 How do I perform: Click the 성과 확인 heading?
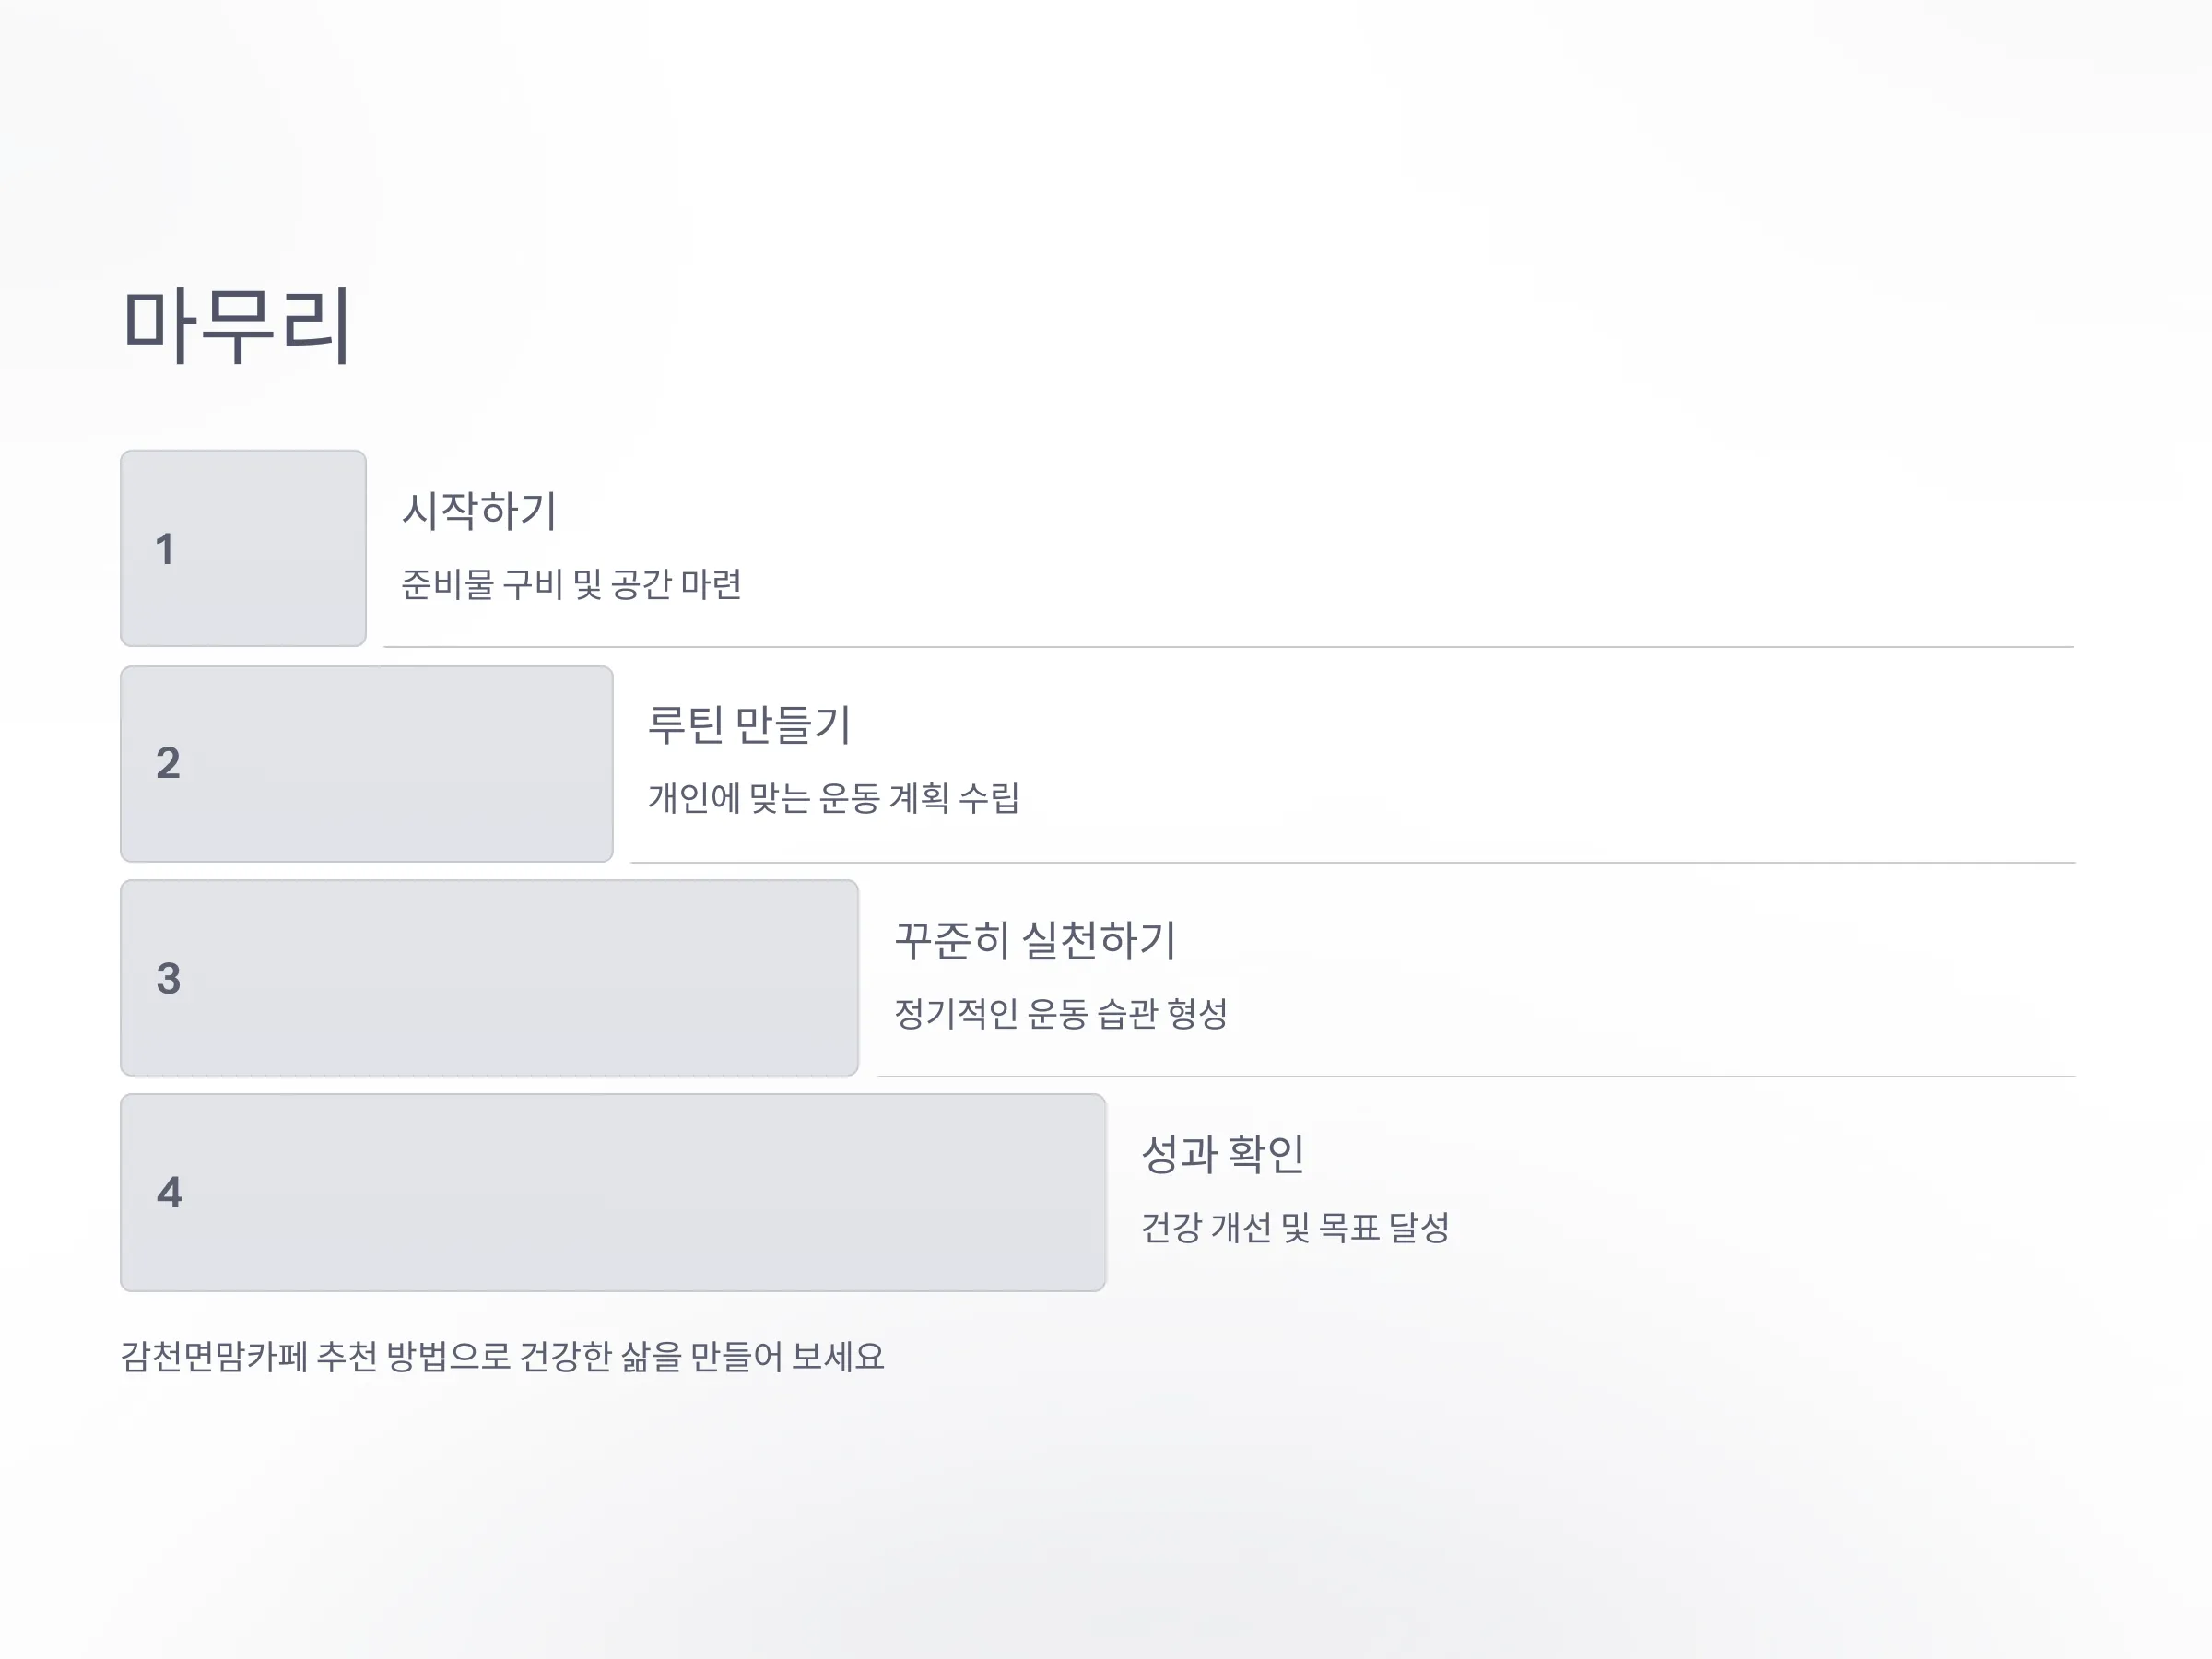[x=1222, y=1154]
